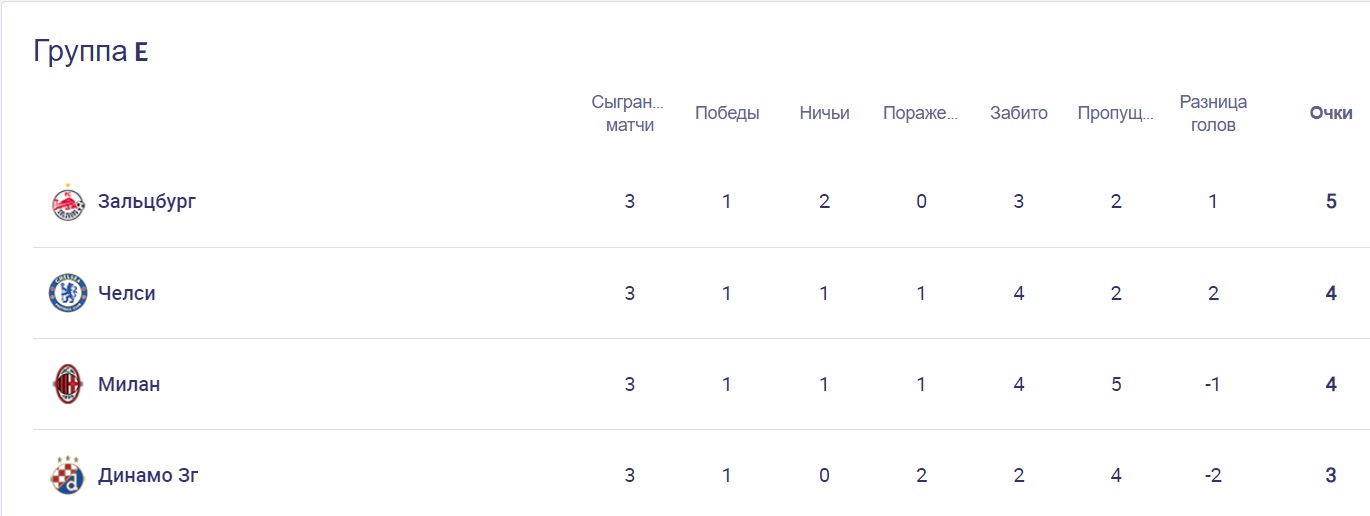Open the Челси team link

click(127, 293)
